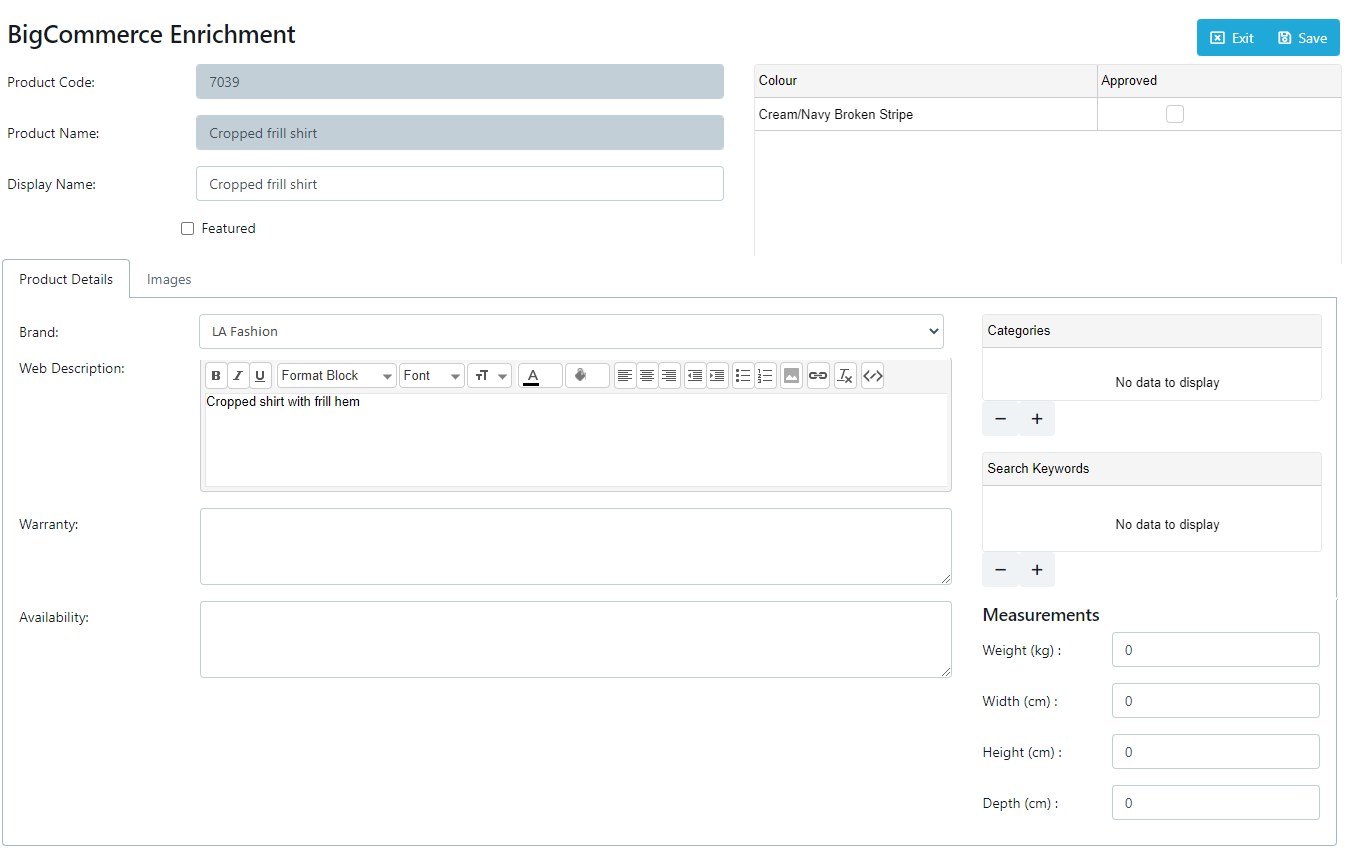Click the Warranty text box
The height and width of the screenshot is (848, 1349).
click(x=576, y=546)
